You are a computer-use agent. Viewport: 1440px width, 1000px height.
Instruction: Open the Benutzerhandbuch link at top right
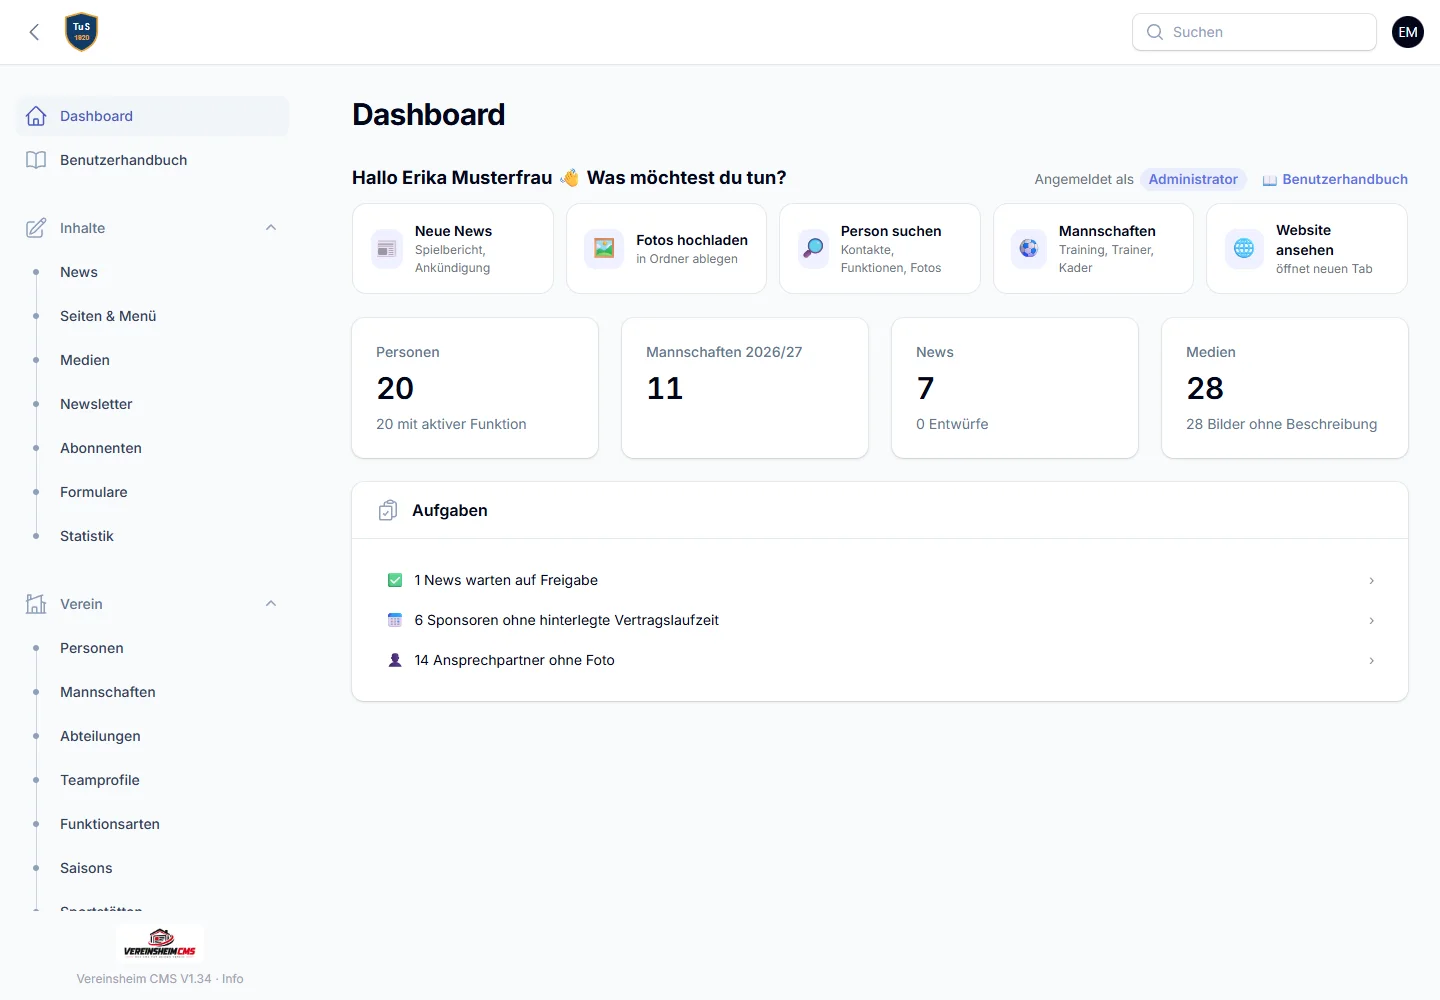click(x=1335, y=179)
